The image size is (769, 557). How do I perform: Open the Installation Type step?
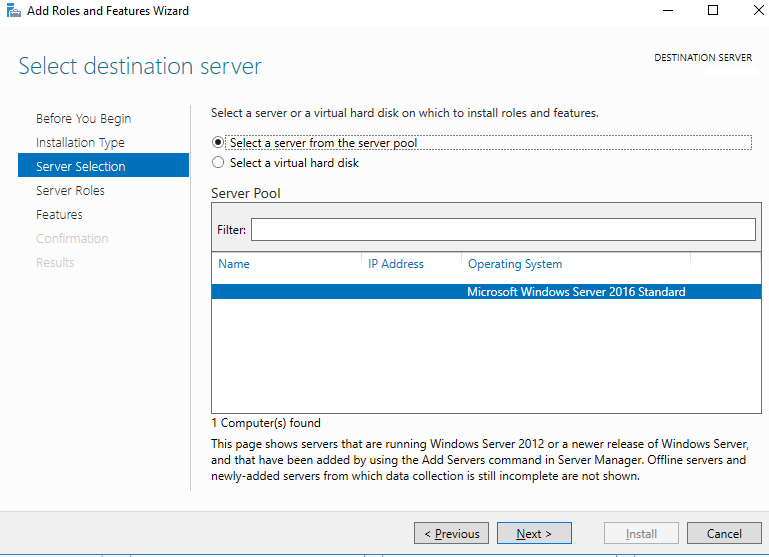pyautogui.click(x=80, y=143)
